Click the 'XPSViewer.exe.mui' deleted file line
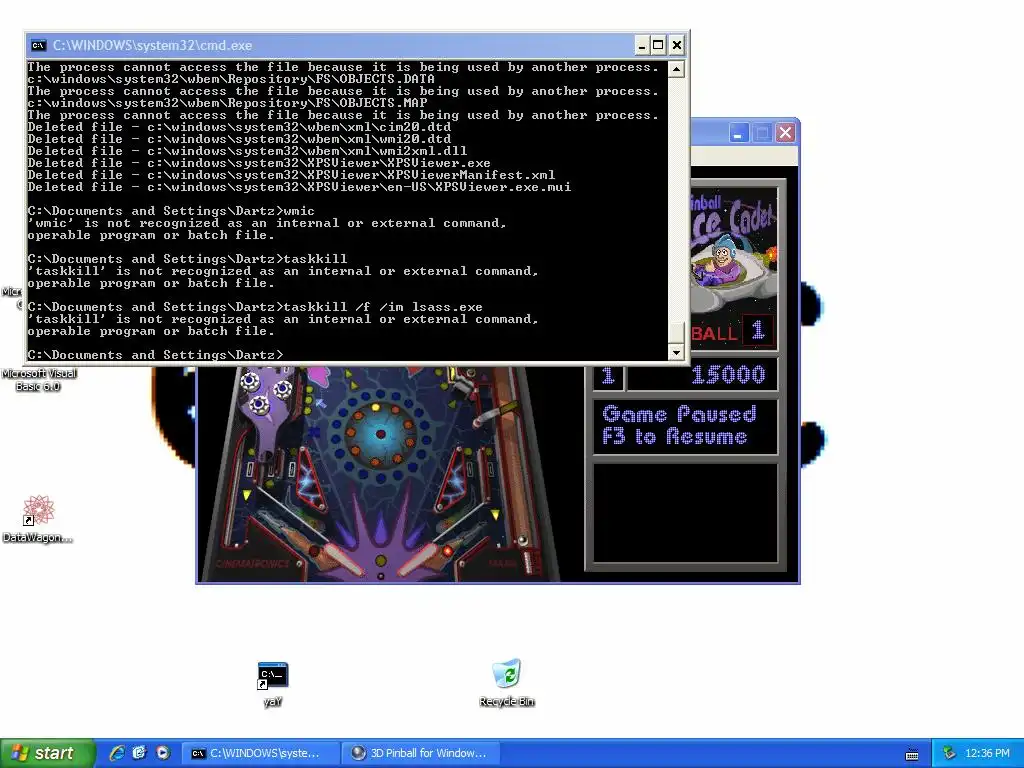Image resolution: width=1024 pixels, height=768 pixels. (299, 187)
